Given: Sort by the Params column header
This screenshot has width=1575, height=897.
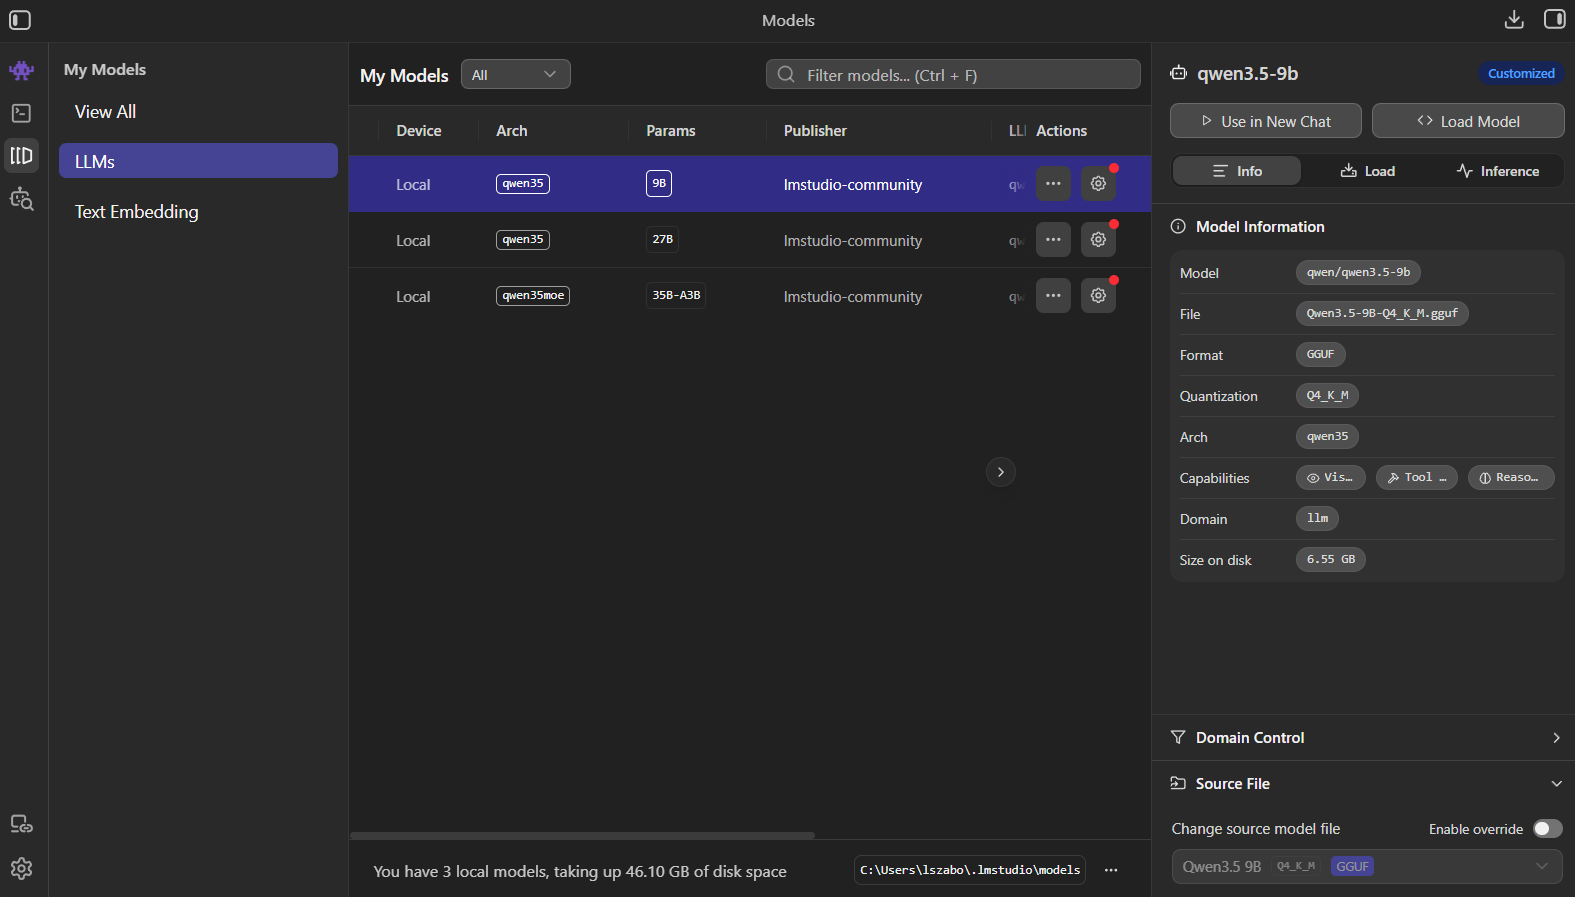Looking at the screenshot, I should [x=670, y=131].
